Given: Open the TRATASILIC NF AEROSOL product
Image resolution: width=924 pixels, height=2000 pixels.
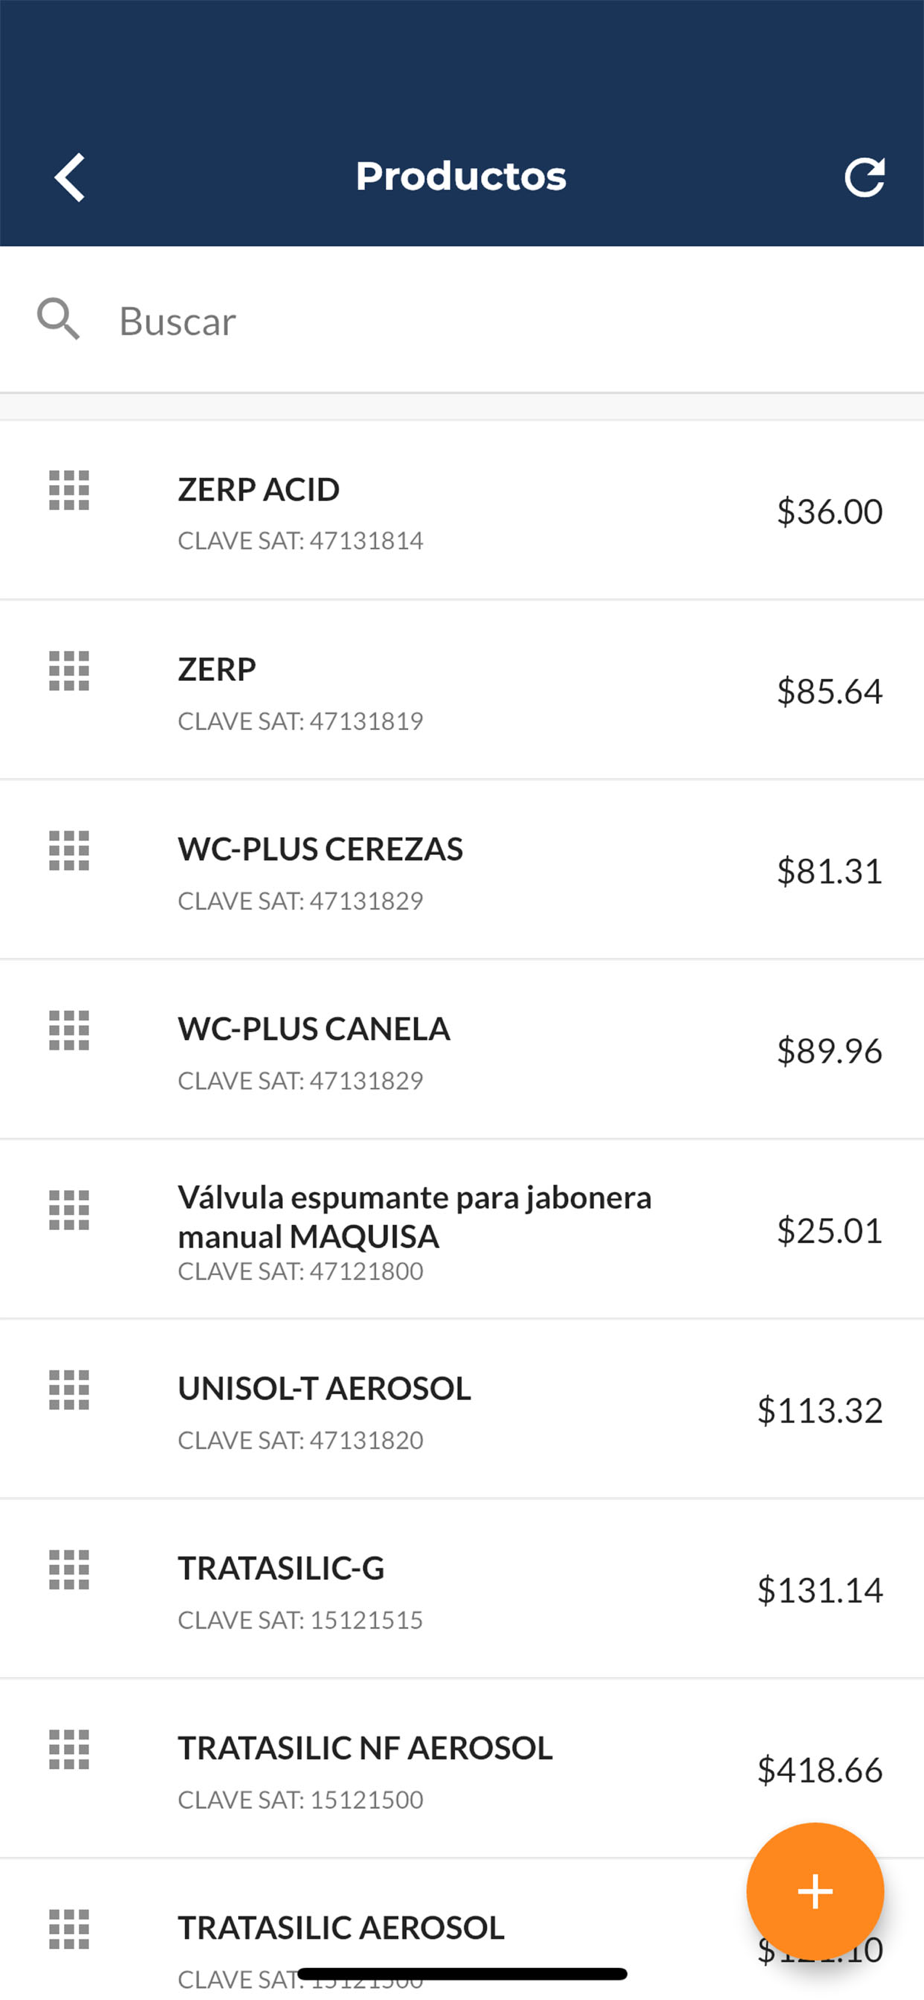Looking at the screenshot, I should coord(462,1769).
